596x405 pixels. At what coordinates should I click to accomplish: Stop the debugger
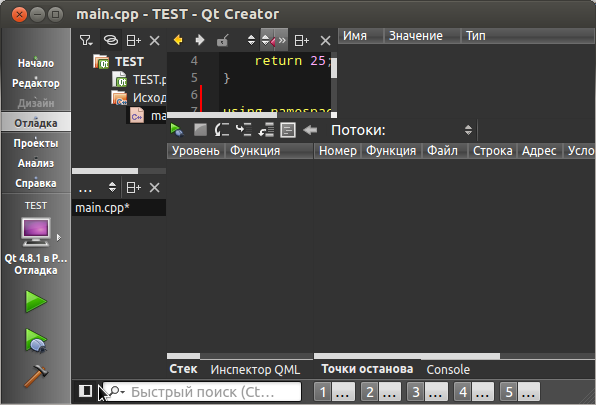click(200, 130)
